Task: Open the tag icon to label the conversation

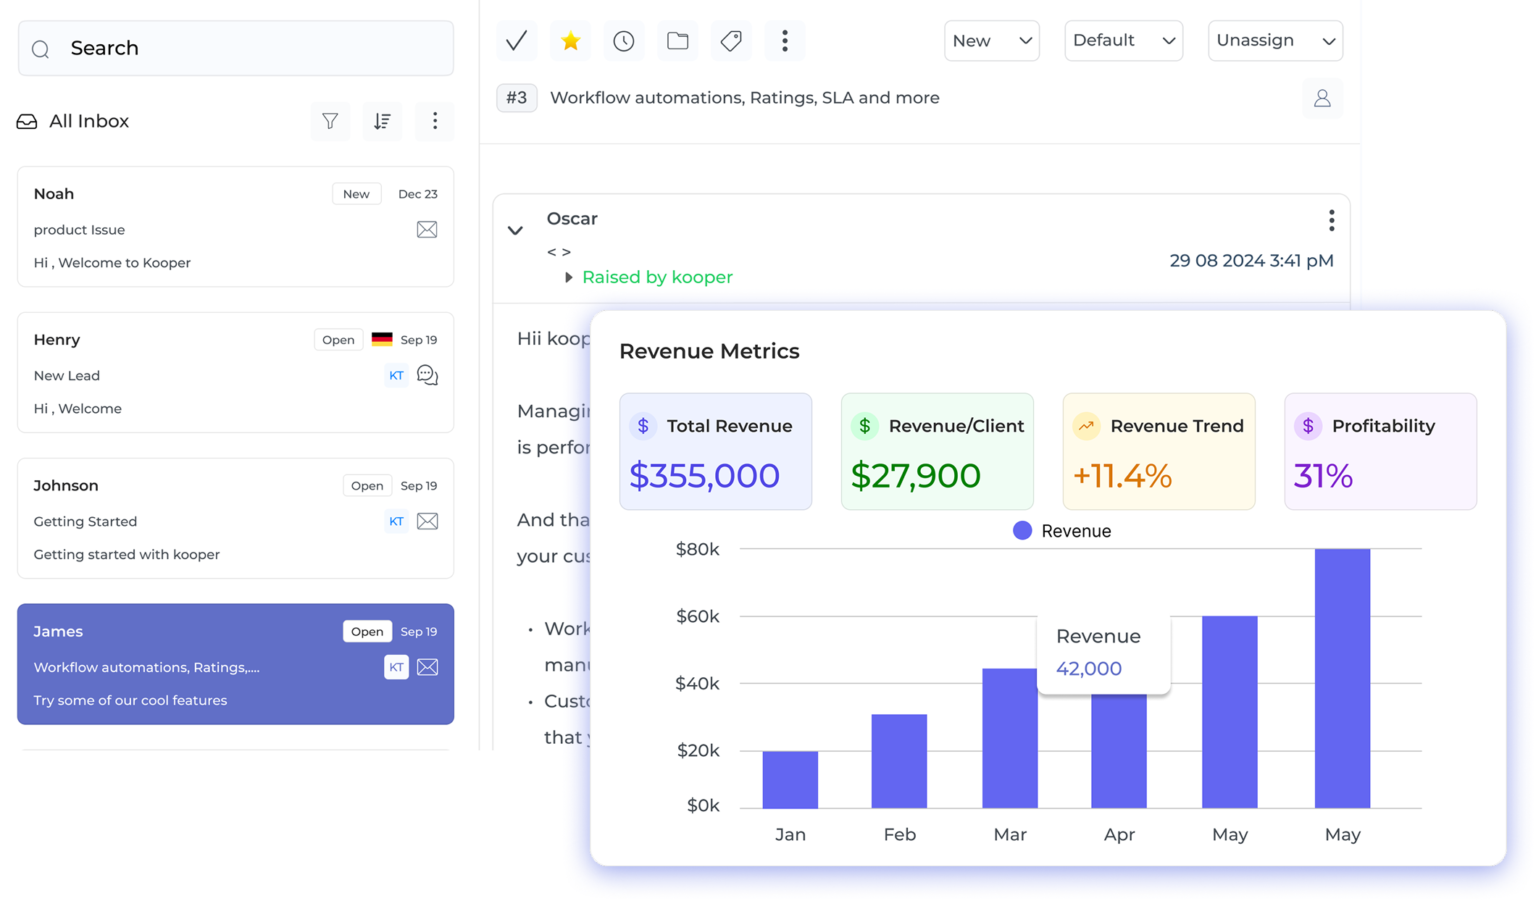Action: (x=731, y=41)
